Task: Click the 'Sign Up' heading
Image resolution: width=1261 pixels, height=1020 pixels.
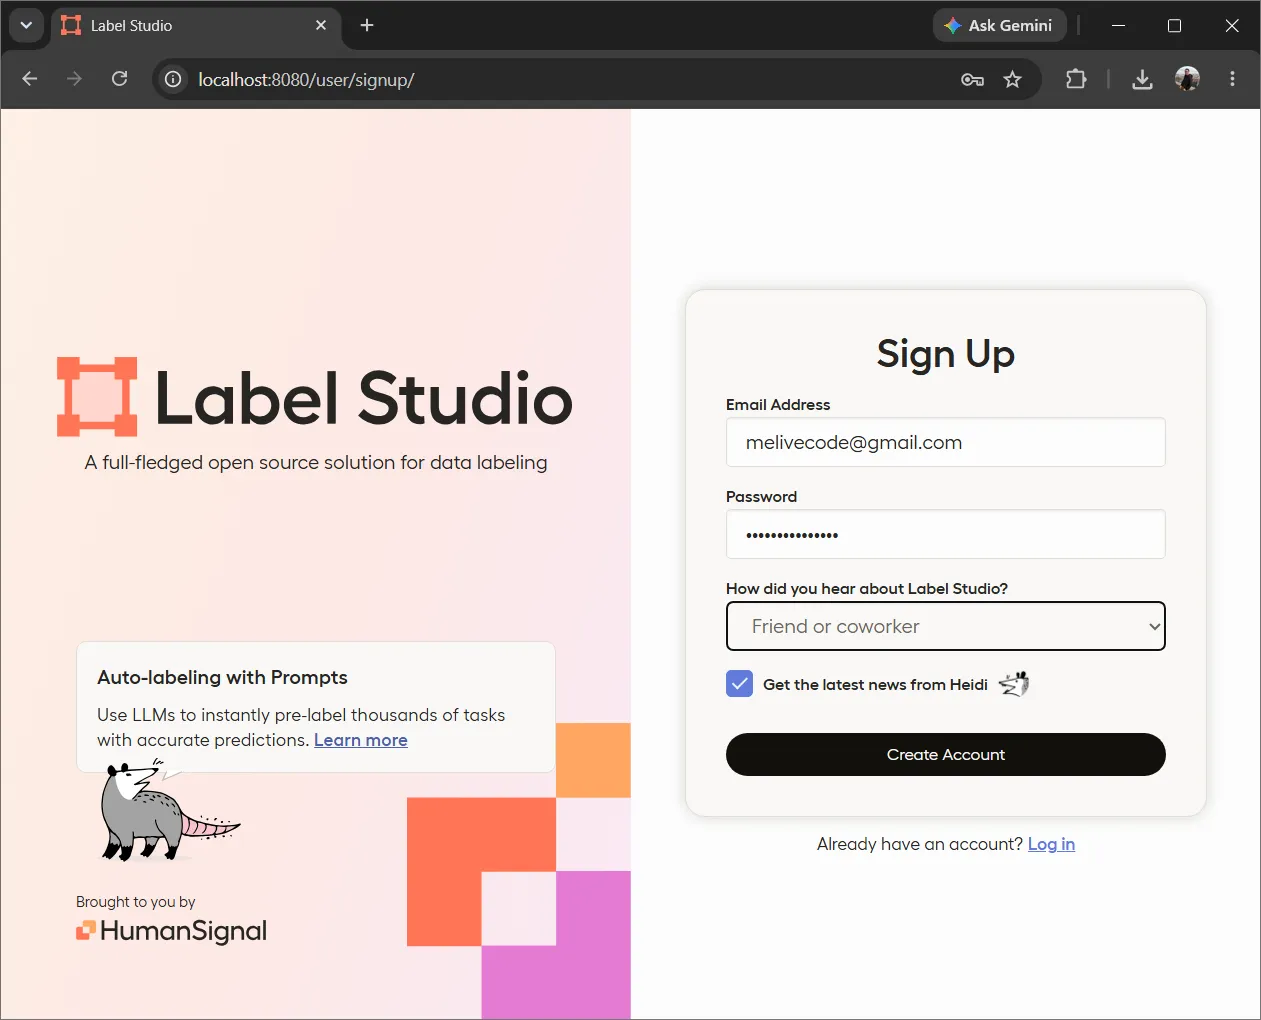Action: pyautogui.click(x=945, y=354)
